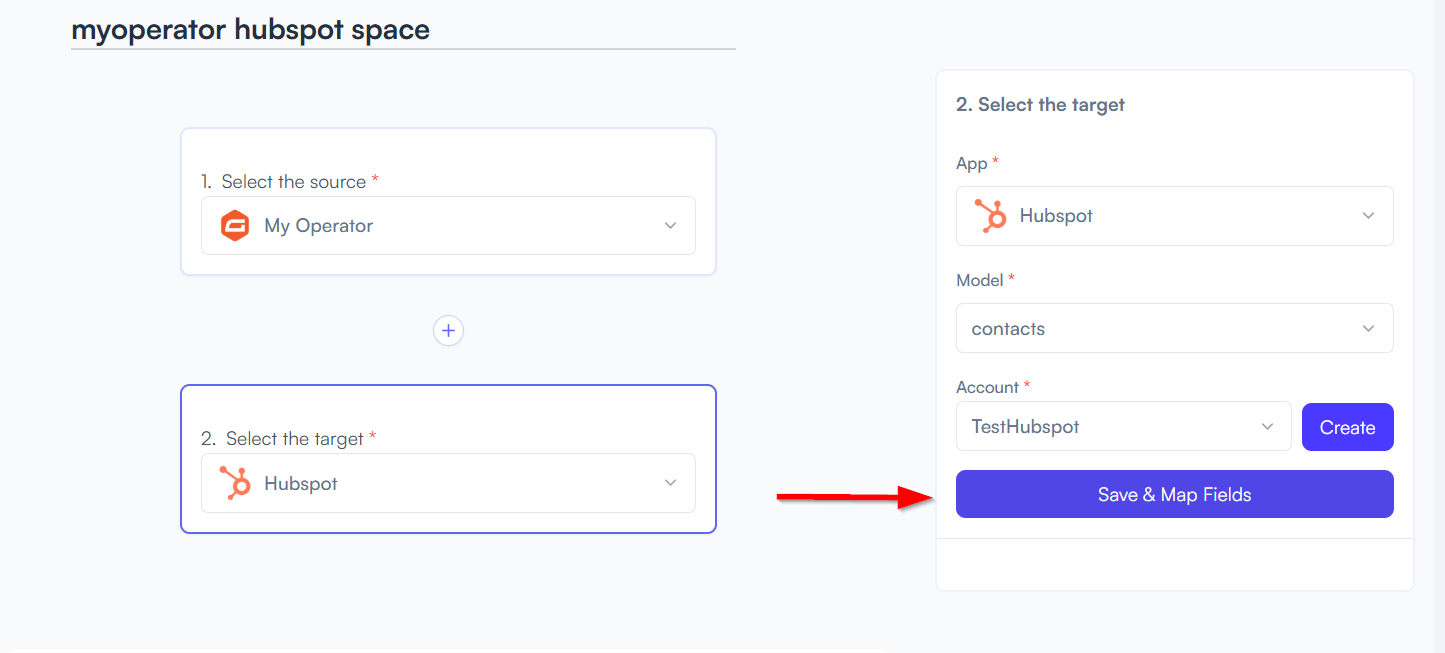Image resolution: width=1445 pixels, height=653 pixels.
Task: Open the Model contacts dropdown
Action: coord(1175,328)
